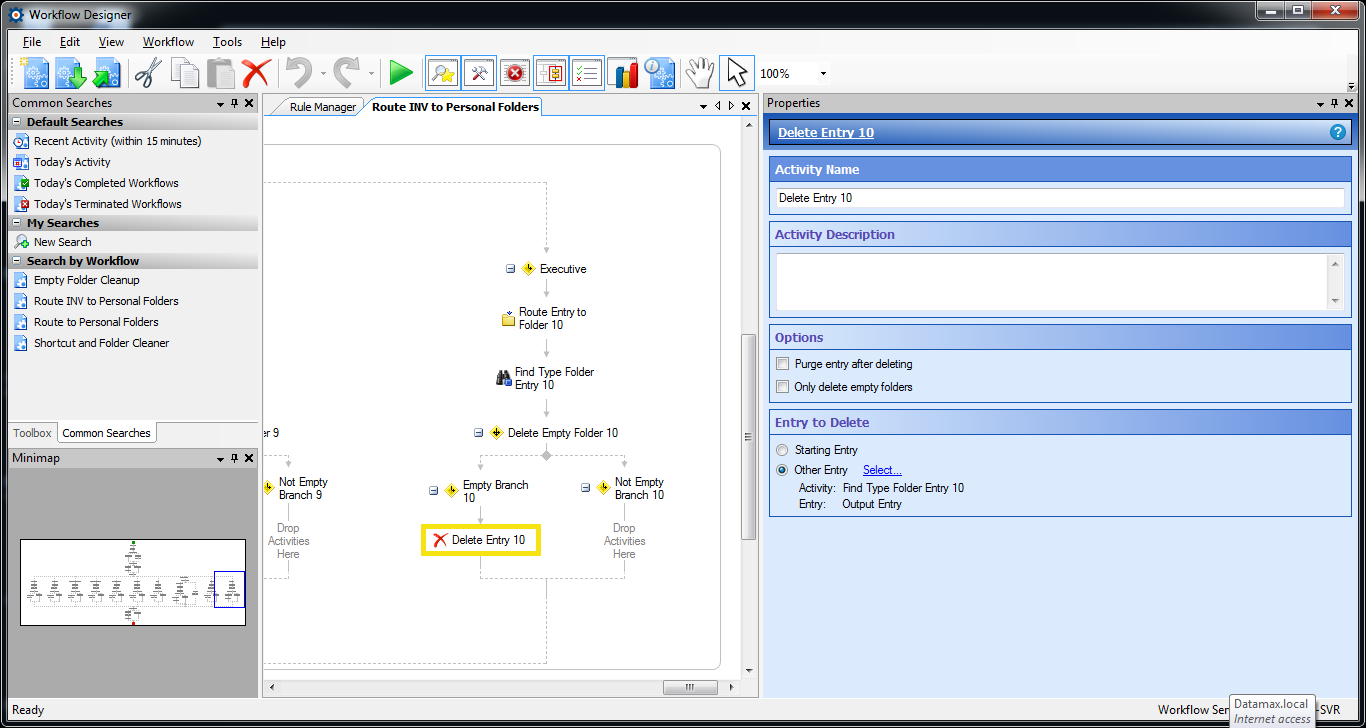This screenshot has width=1366, height=728.
Task: Collapse the Delete Empty Folder 10 node
Action: point(478,433)
